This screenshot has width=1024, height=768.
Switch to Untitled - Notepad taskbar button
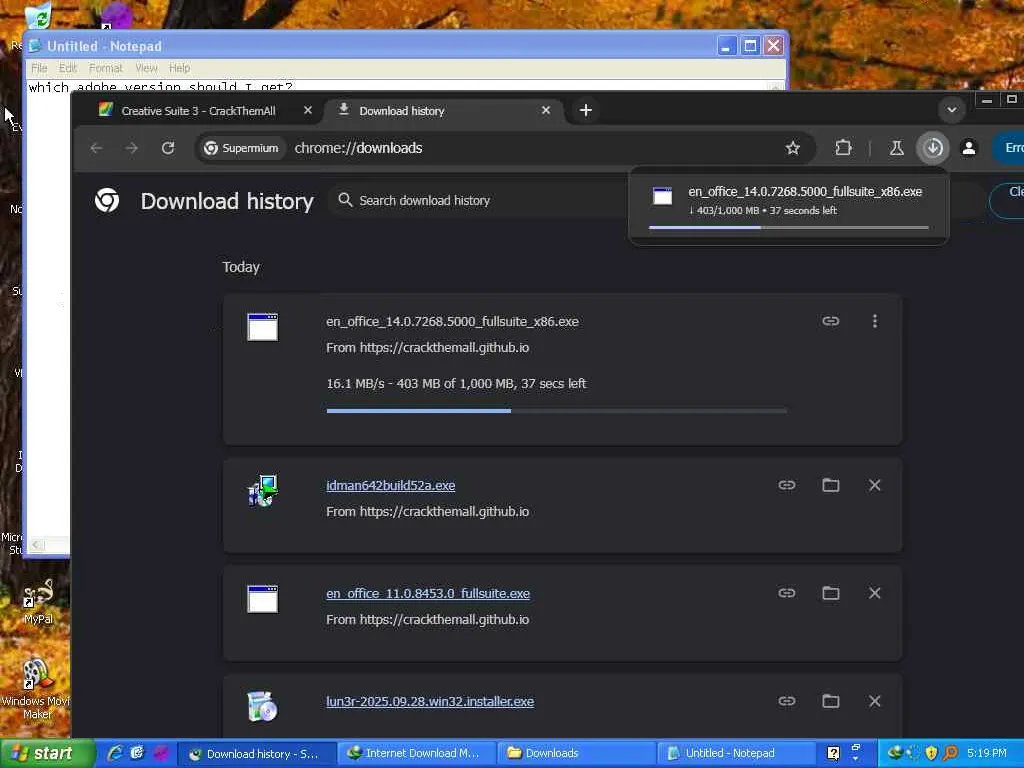coord(735,753)
